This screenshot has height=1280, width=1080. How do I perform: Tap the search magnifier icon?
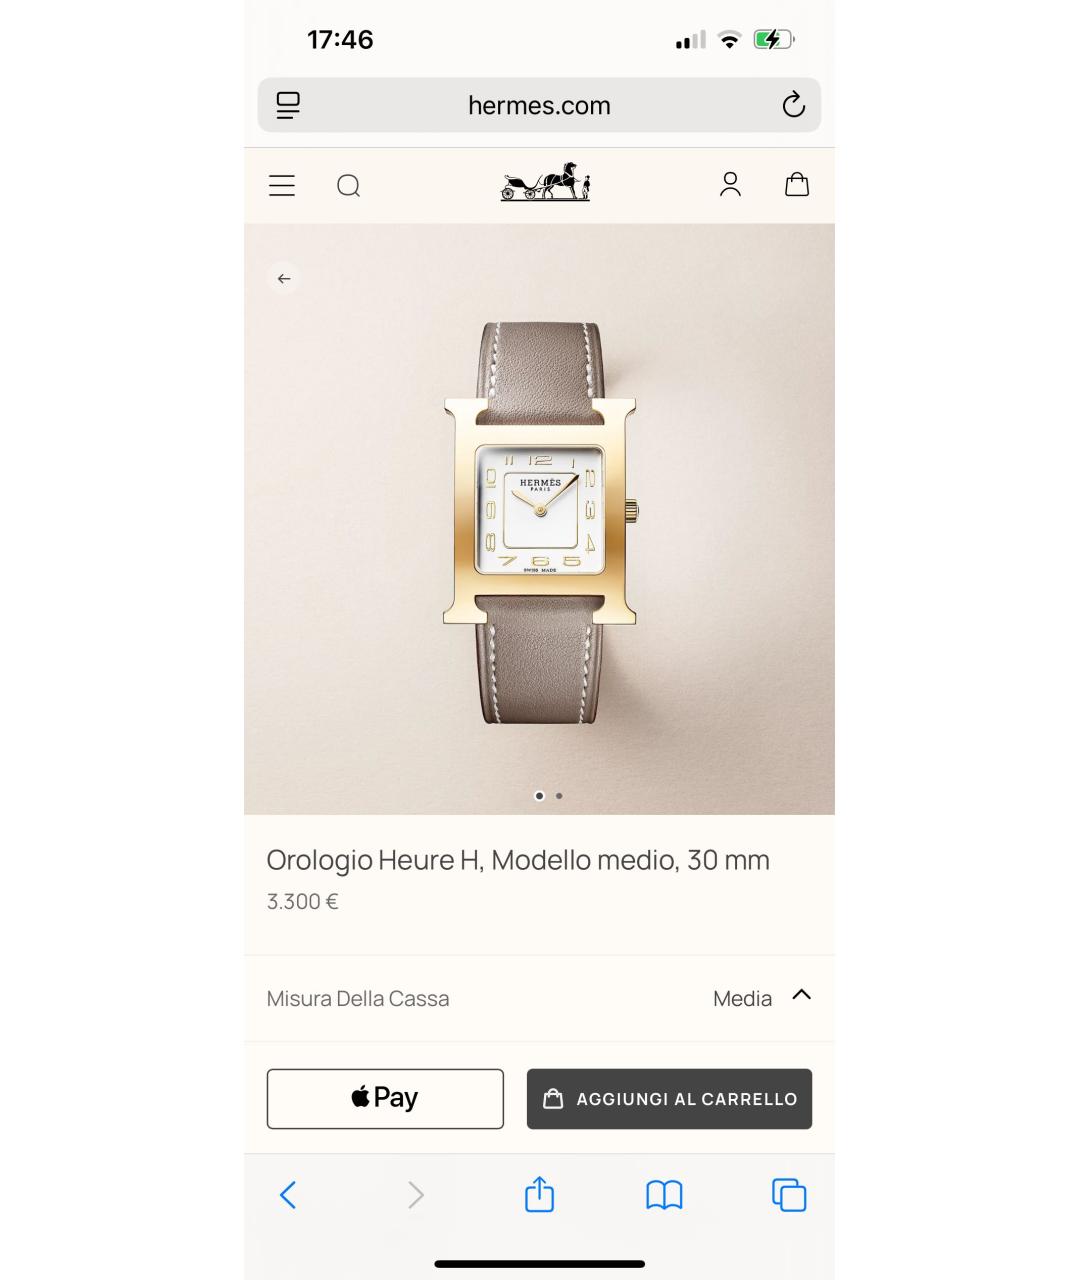[348, 185]
